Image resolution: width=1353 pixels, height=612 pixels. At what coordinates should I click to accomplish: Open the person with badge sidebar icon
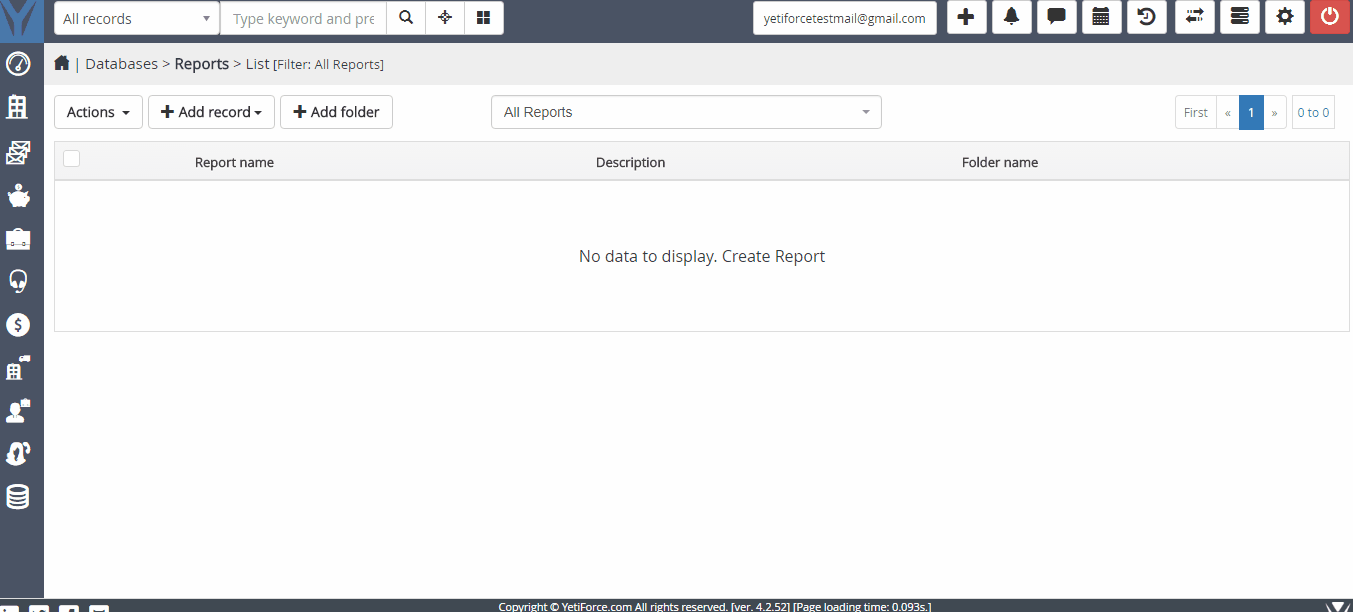click(18, 411)
